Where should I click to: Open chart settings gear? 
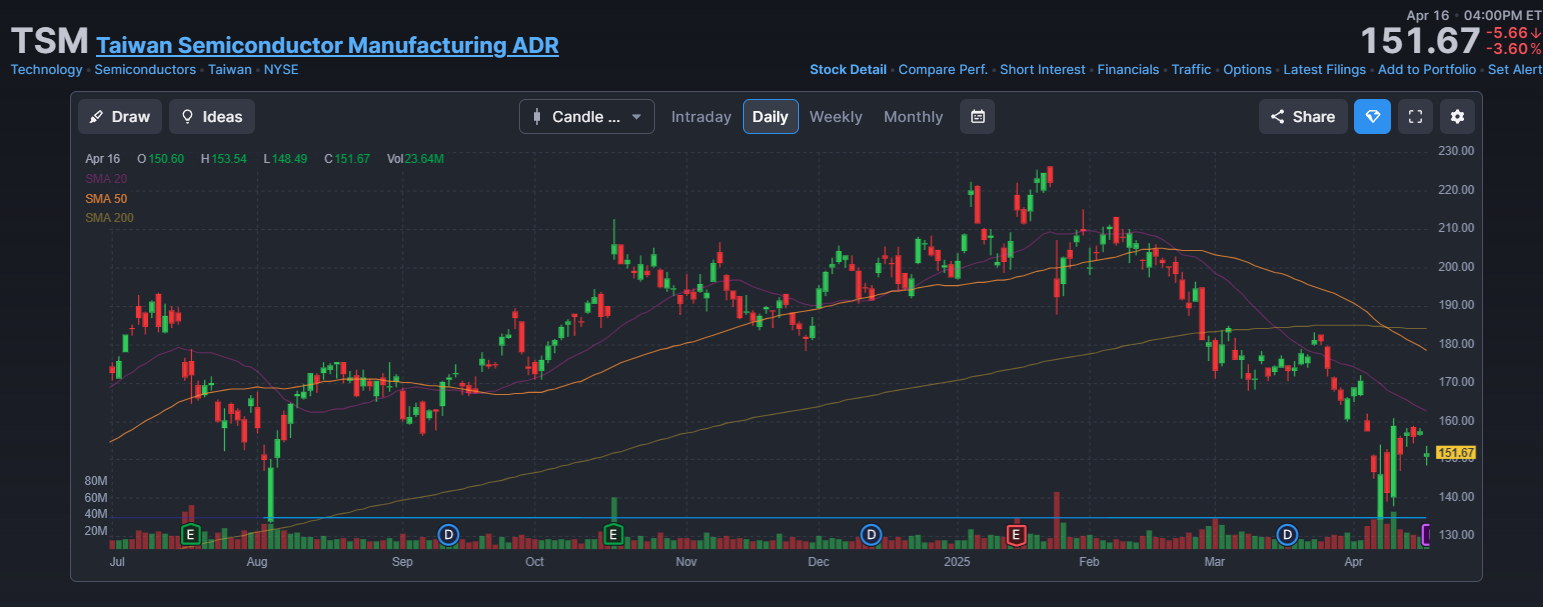click(x=1457, y=117)
